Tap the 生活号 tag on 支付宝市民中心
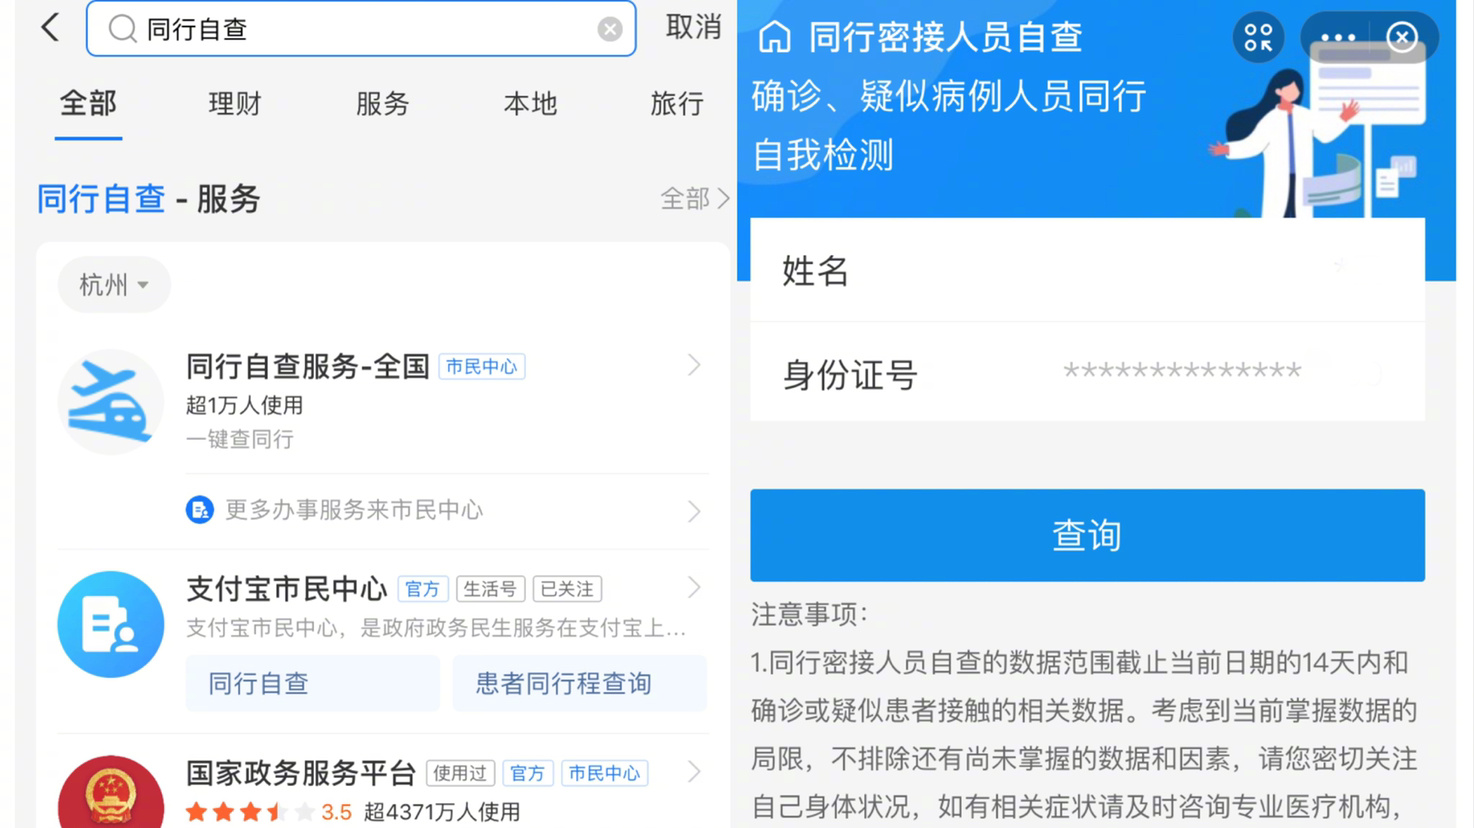1474x828 pixels. [490, 589]
